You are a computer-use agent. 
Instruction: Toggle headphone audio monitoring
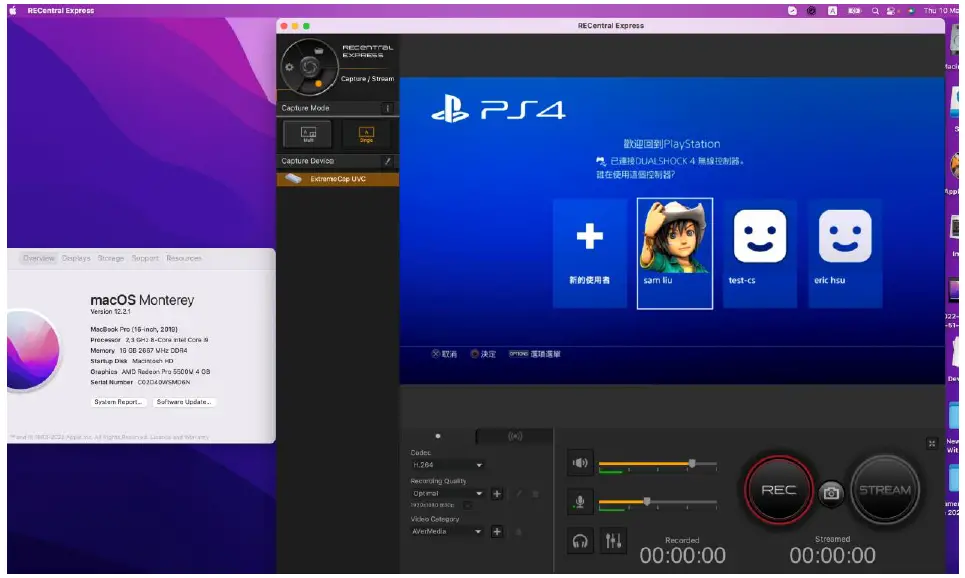pos(580,541)
